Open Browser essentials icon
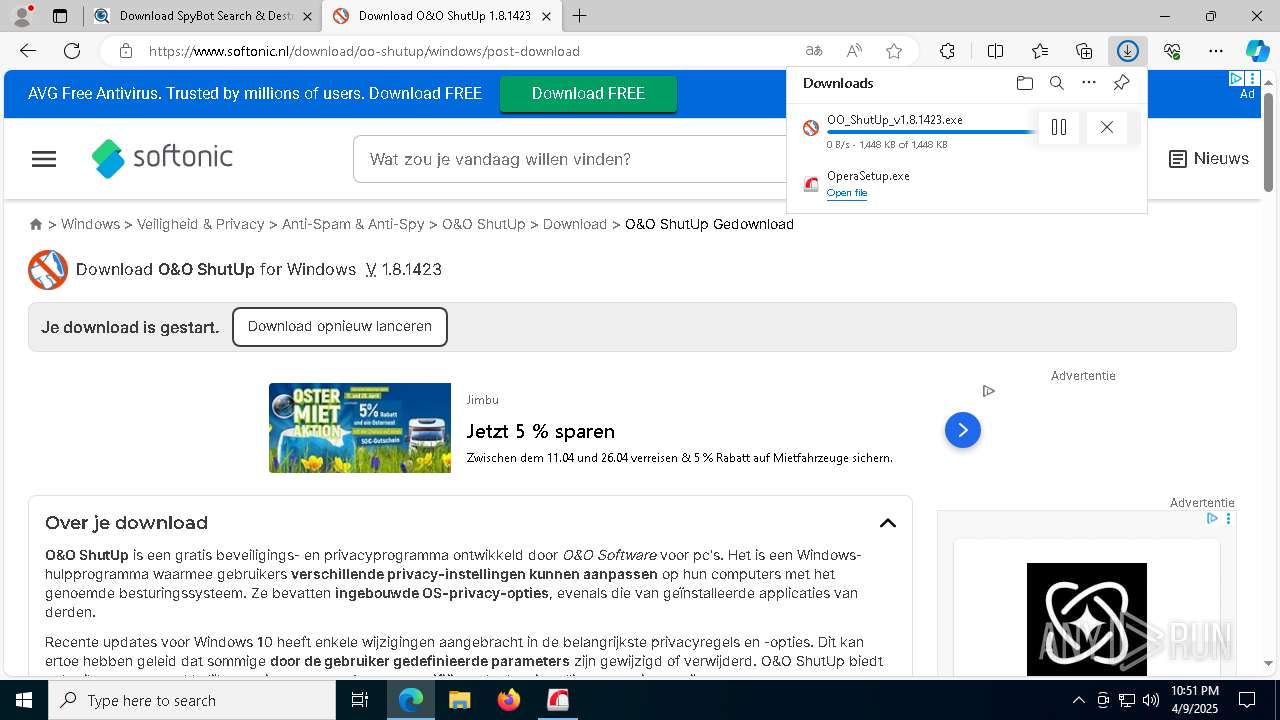 click(1172, 51)
